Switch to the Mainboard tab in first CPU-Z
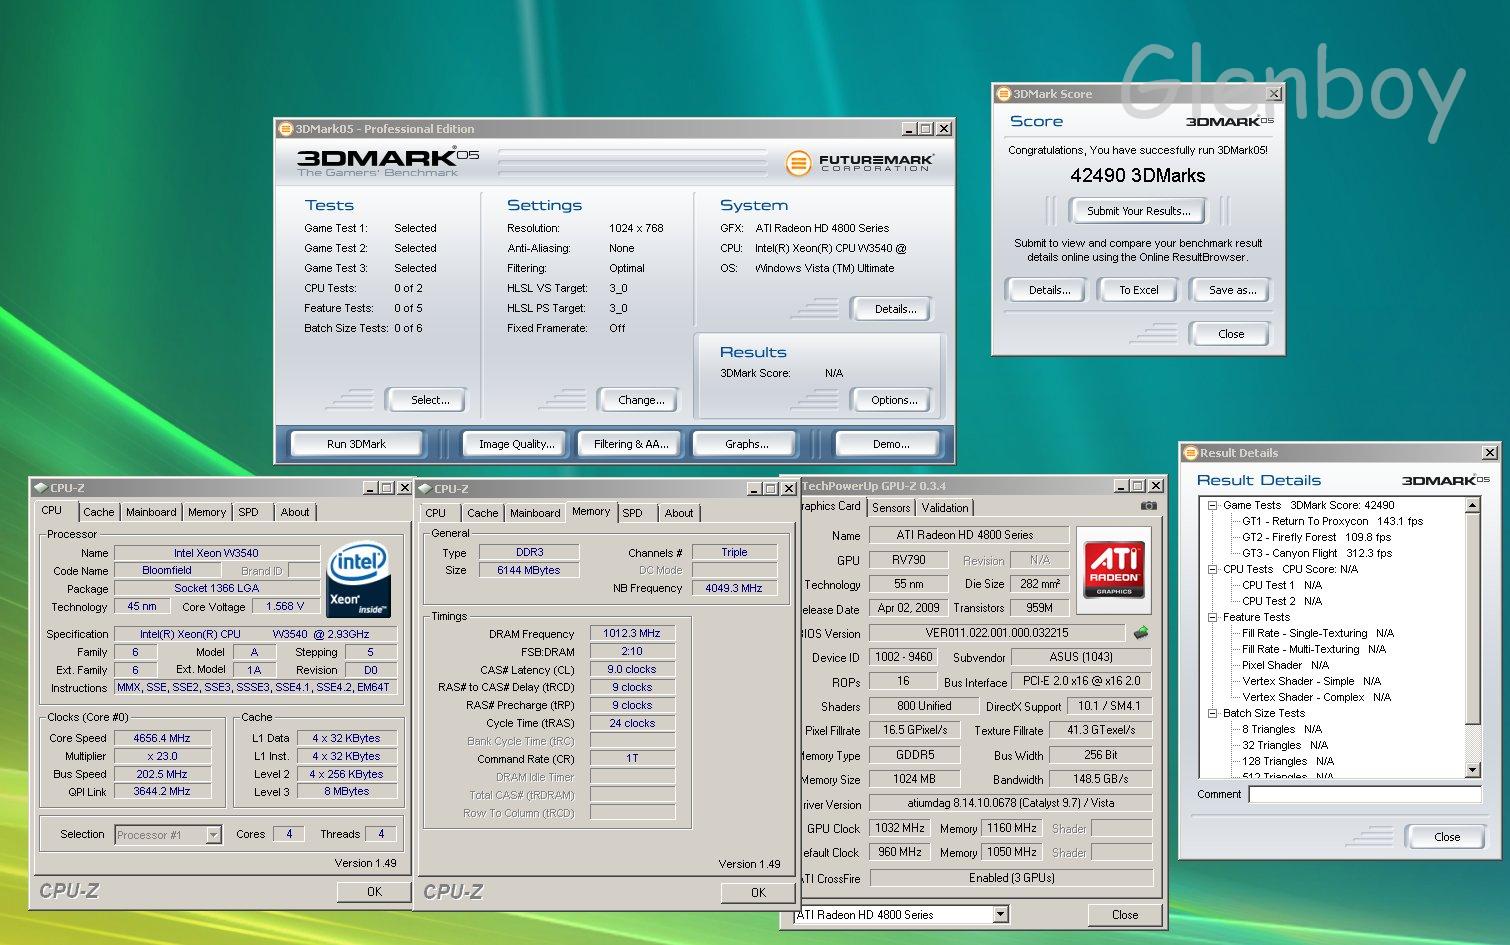Screen dimensions: 1510x945 tap(151, 512)
